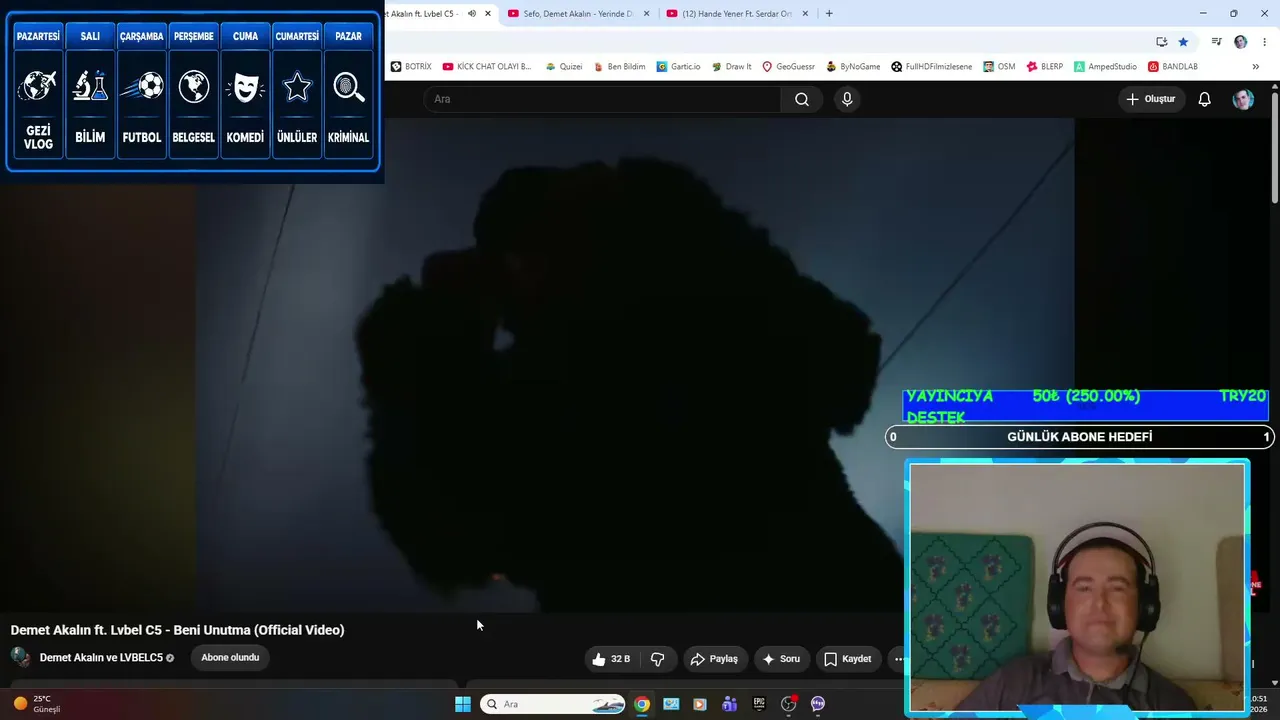Viewport: 1280px width, 720px height.
Task: Open the Draw It bookmark
Action: coord(731,67)
